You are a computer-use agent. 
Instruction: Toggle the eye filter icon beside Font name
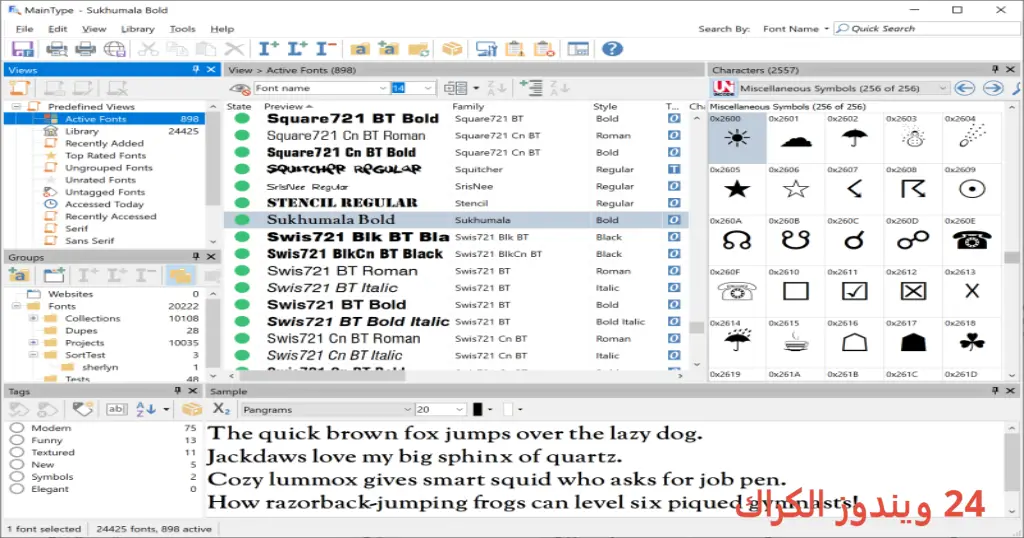tap(240, 88)
